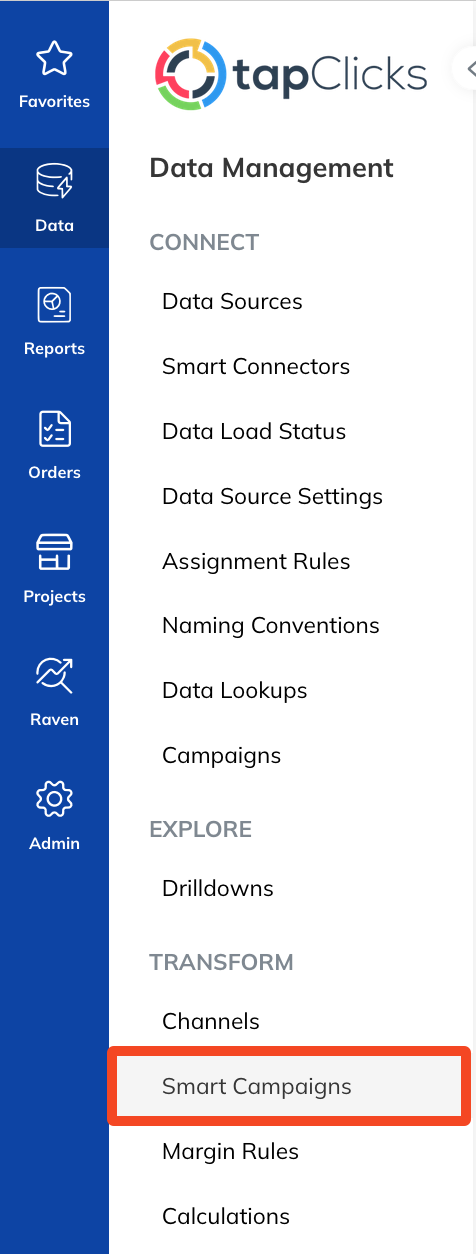The height and width of the screenshot is (1254, 476).
Task: Open the Projects storefront icon
Action: point(54,553)
